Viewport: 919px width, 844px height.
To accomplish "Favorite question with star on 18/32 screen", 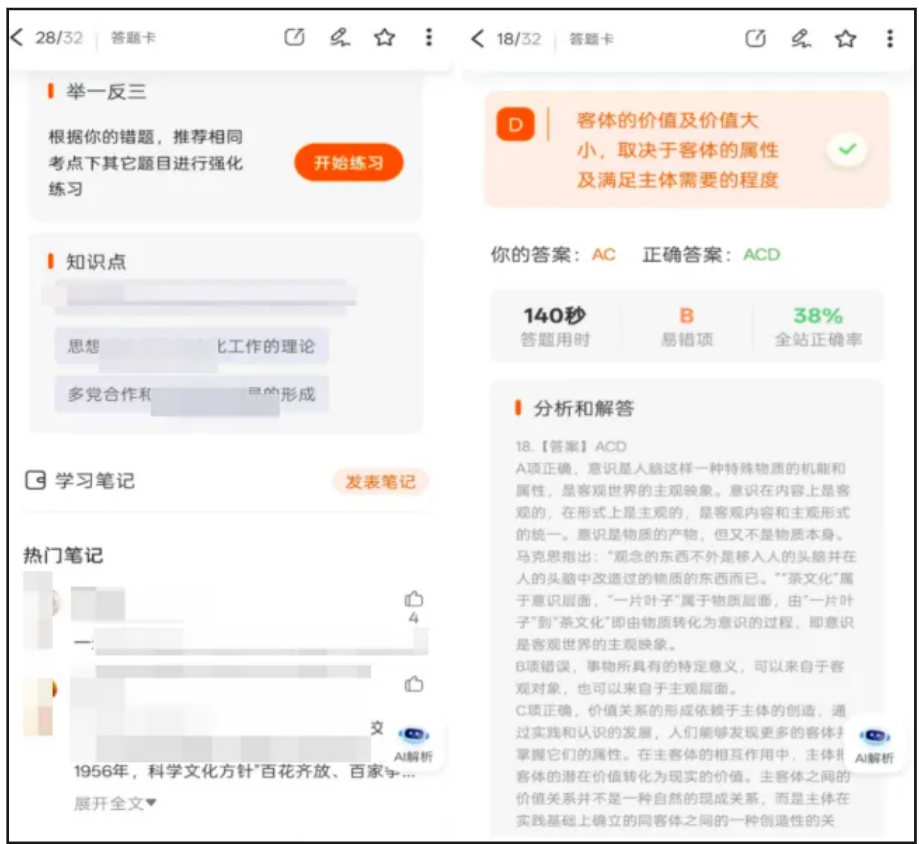I will pos(846,39).
